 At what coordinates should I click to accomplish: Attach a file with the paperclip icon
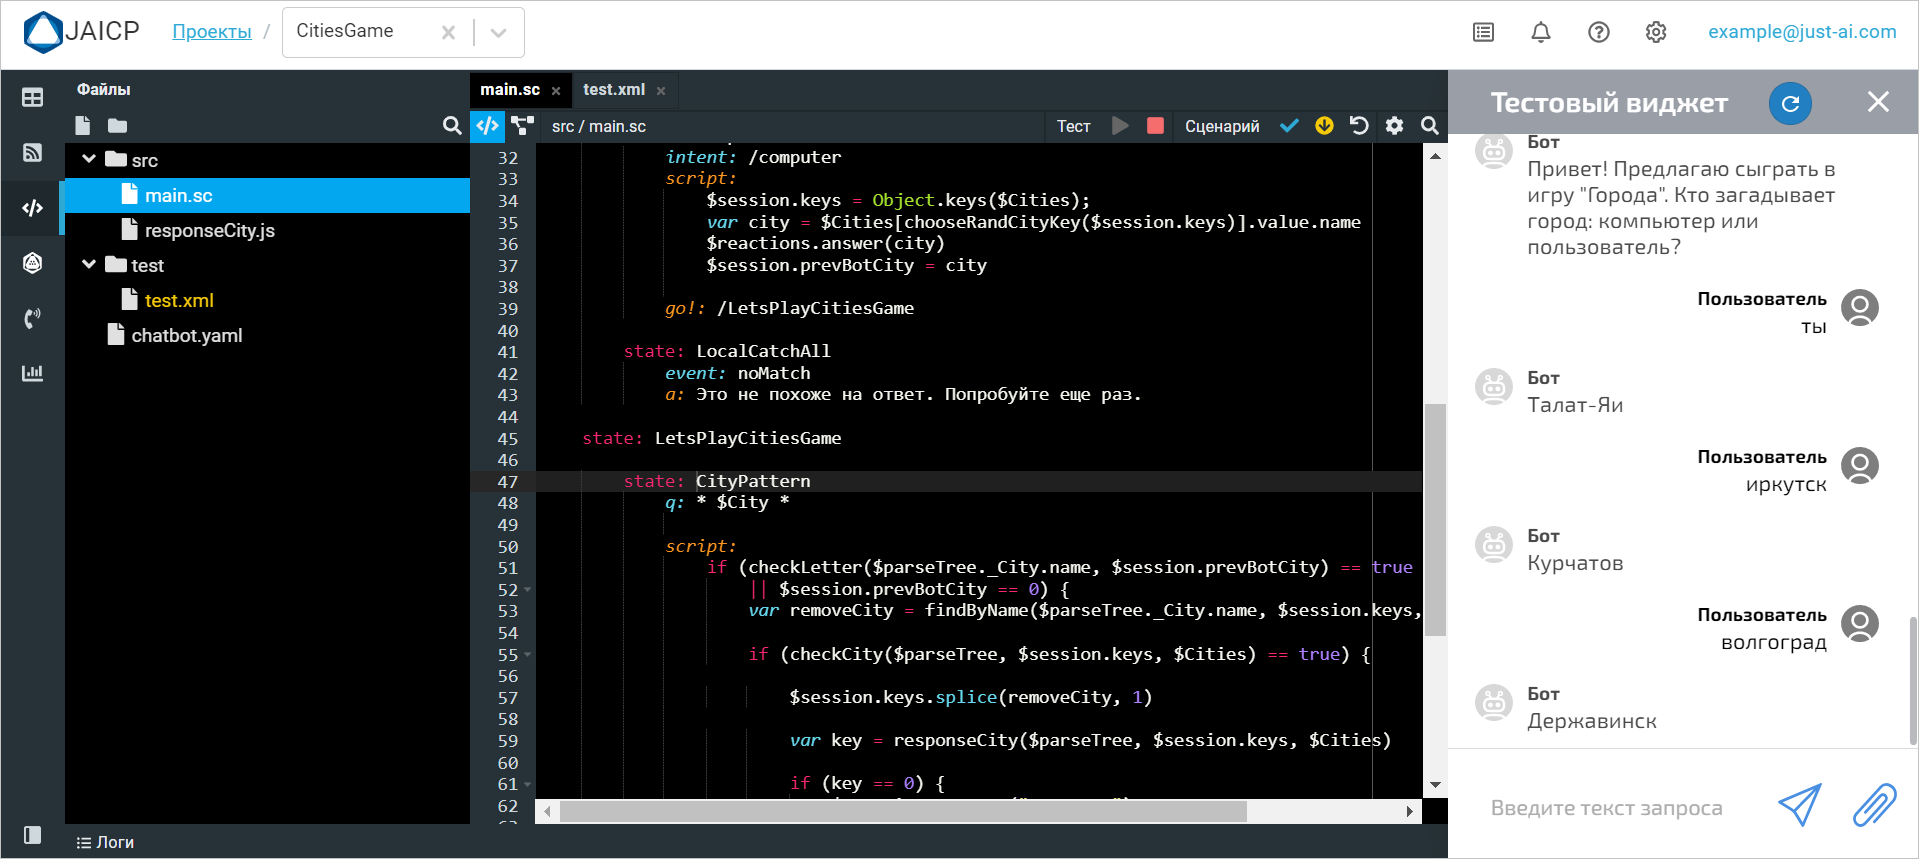(x=1873, y=805)
